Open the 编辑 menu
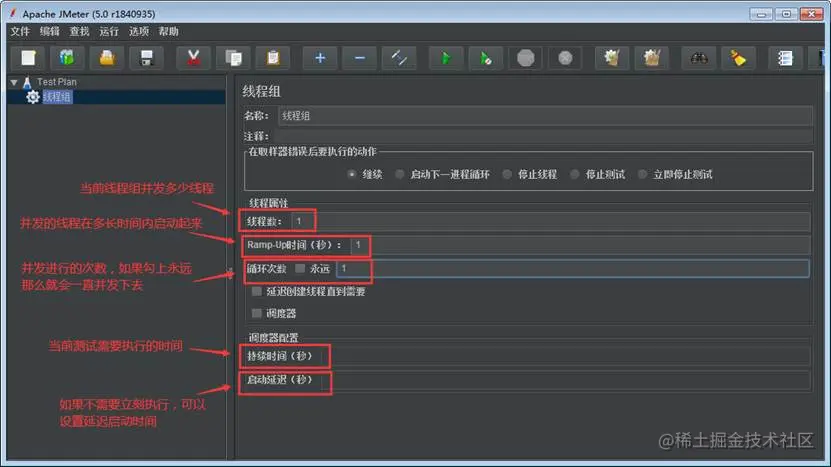The width and height of the screenshot is (831, 467). (49, 32)
